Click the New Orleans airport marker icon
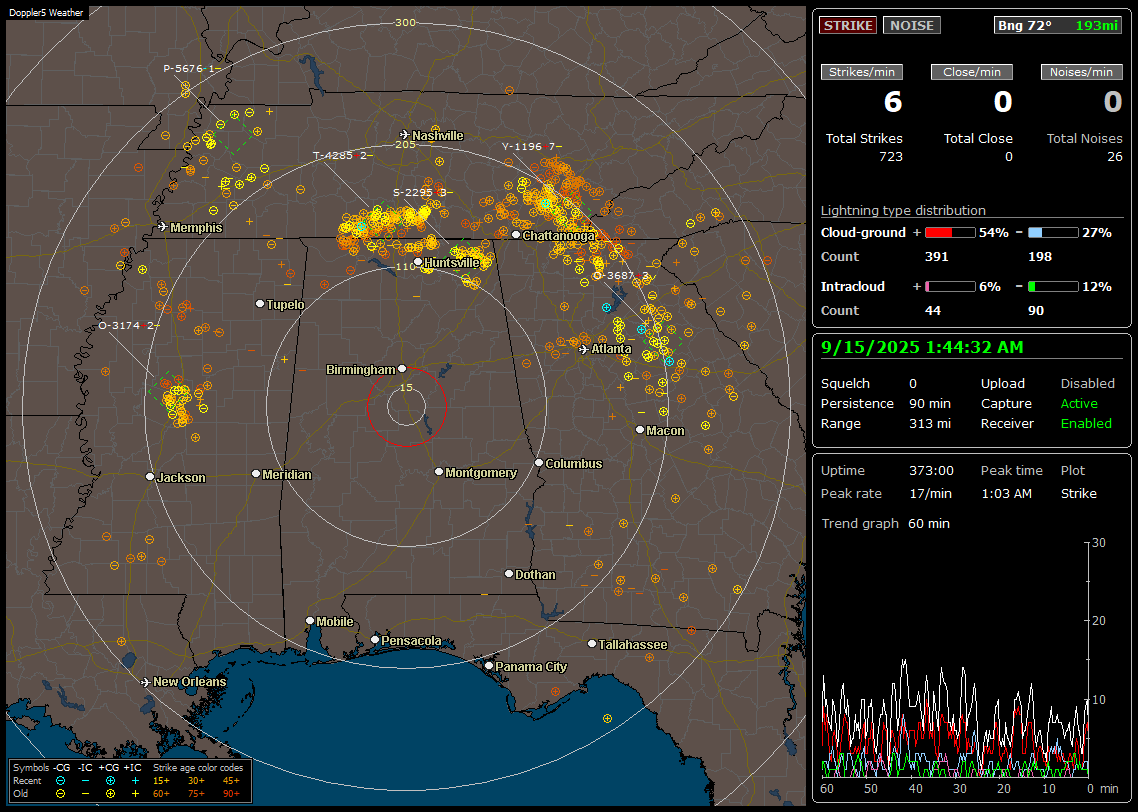 click(145, 682)
